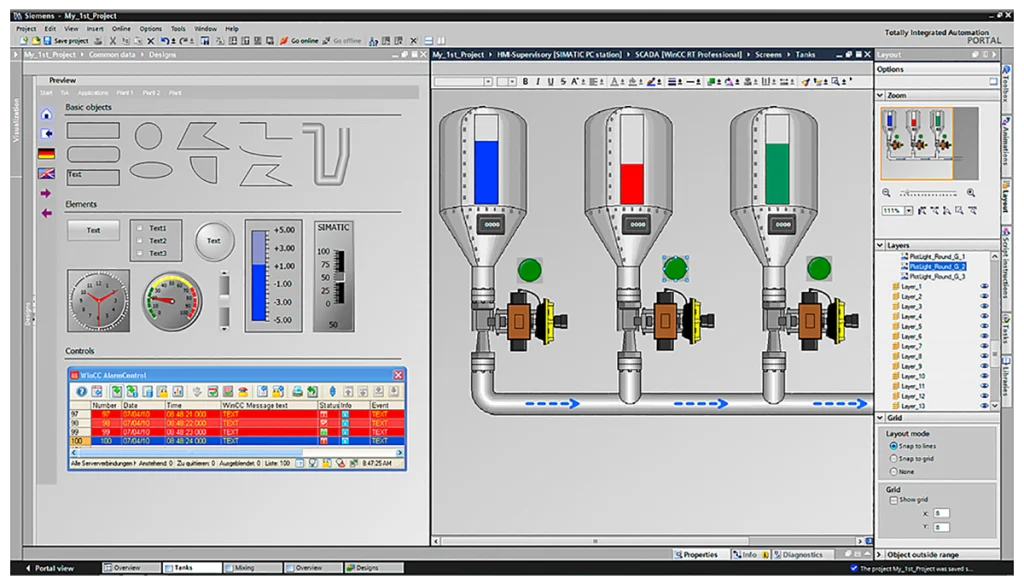
Task: Select the gauge element in Designs preview
Action: pyautogui.click(x=172, y=301)
